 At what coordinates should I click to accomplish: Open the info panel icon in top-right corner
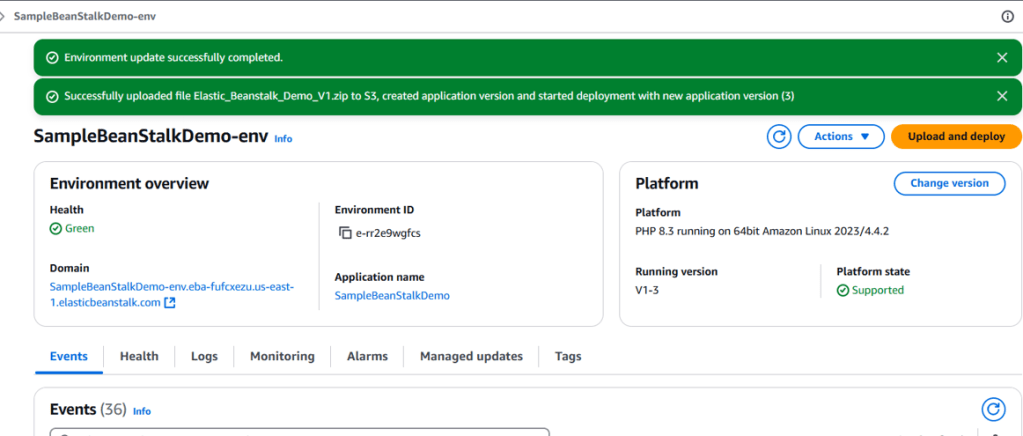[x=1007, y=17]
